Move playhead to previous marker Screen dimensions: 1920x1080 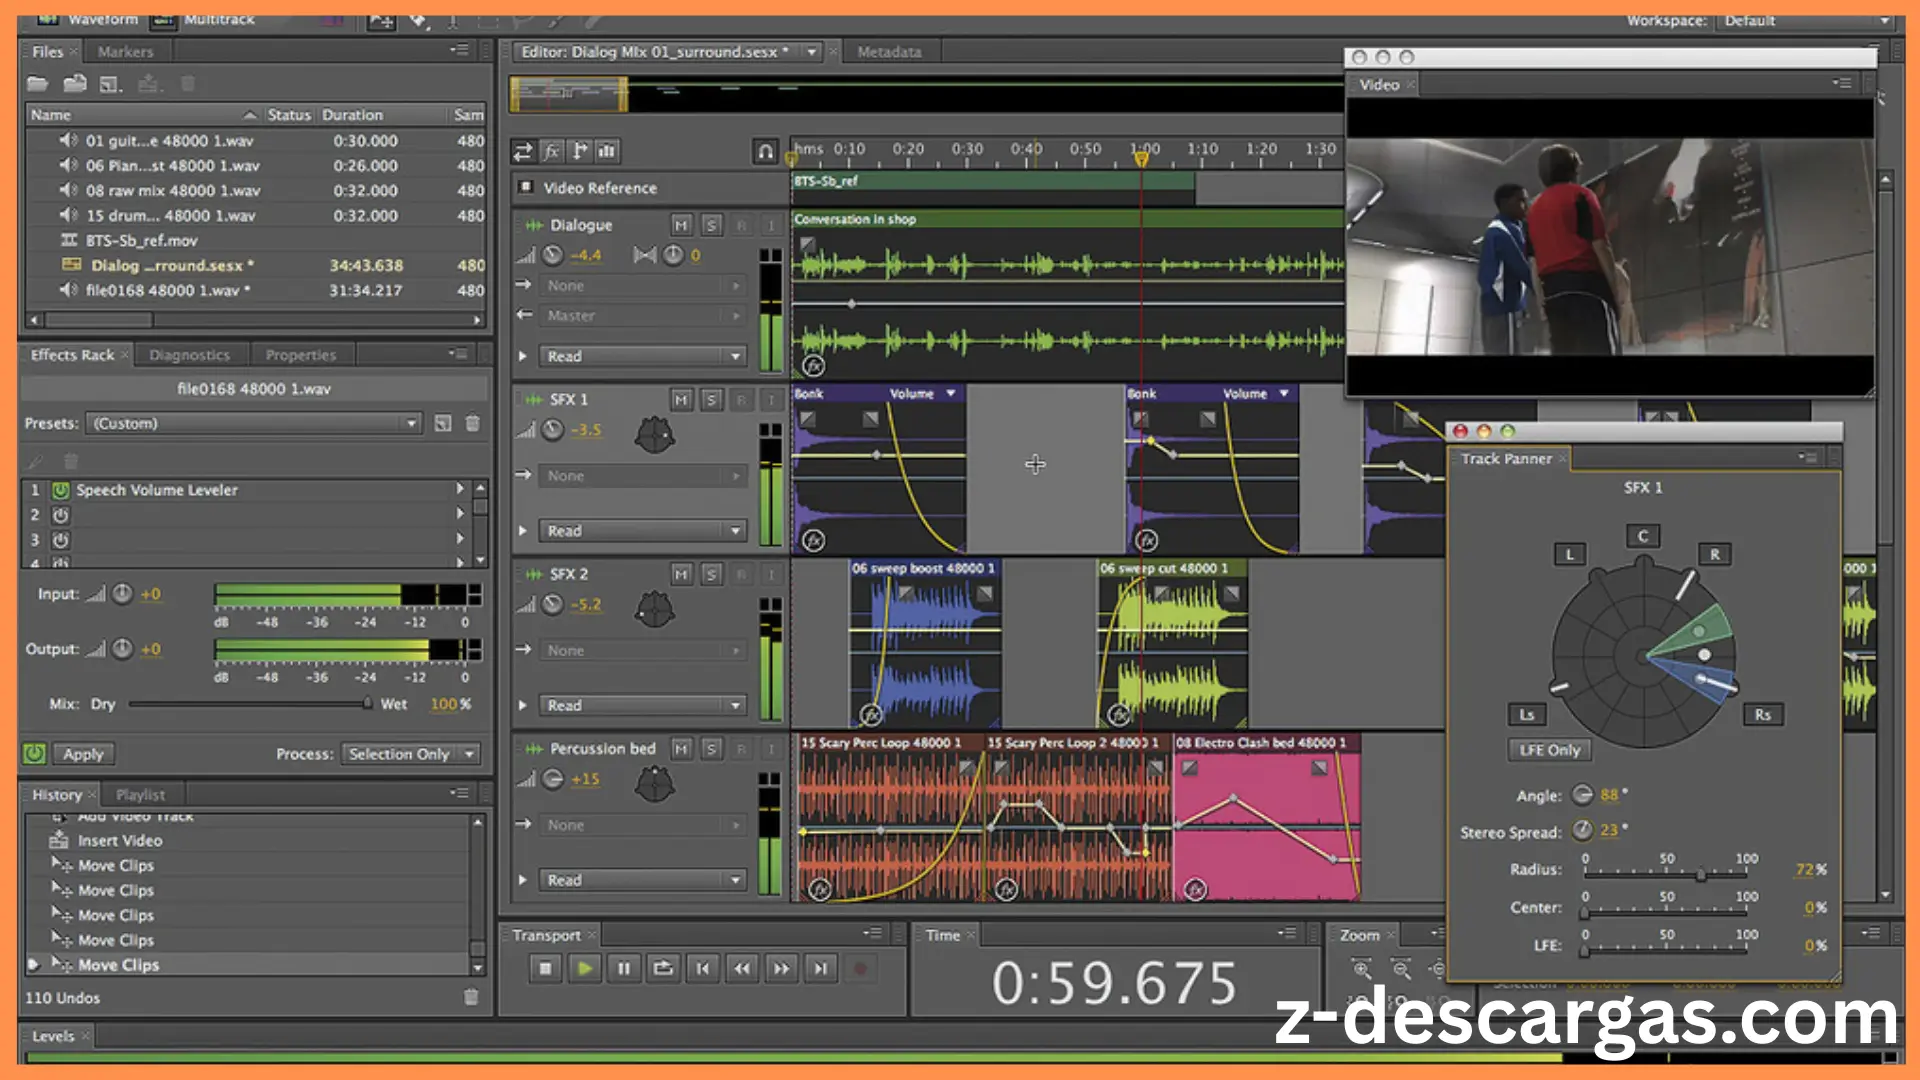tap(703, 967)
